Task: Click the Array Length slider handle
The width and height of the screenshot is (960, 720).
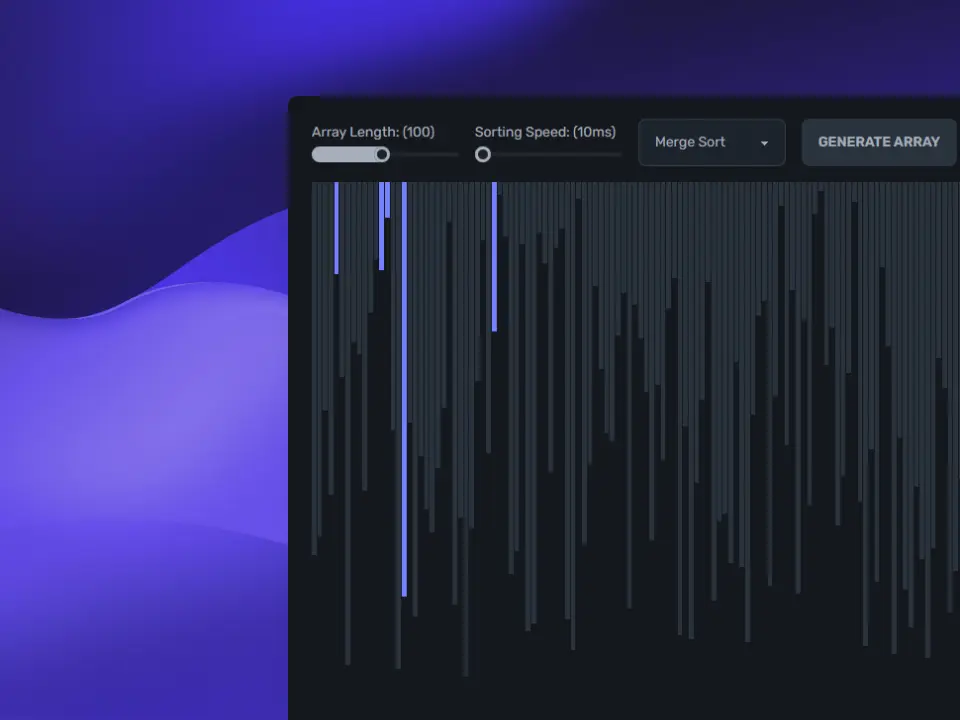Action: click(382, 154)
